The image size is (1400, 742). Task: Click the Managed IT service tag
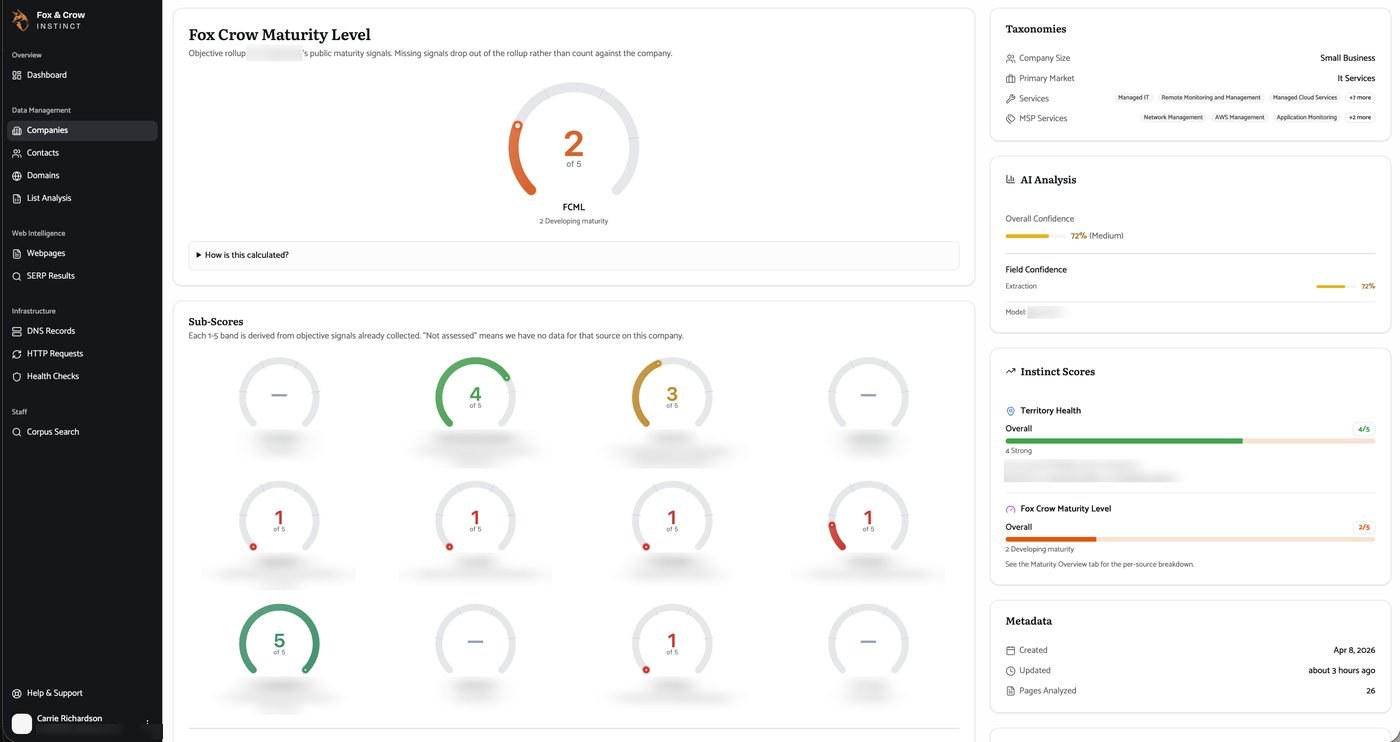(x=1133, y=98)
